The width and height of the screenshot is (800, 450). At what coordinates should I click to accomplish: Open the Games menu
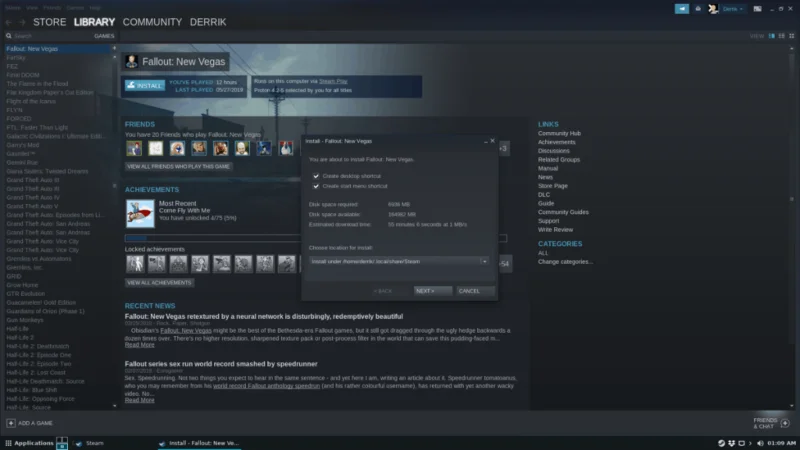click(x=75, y=8)
